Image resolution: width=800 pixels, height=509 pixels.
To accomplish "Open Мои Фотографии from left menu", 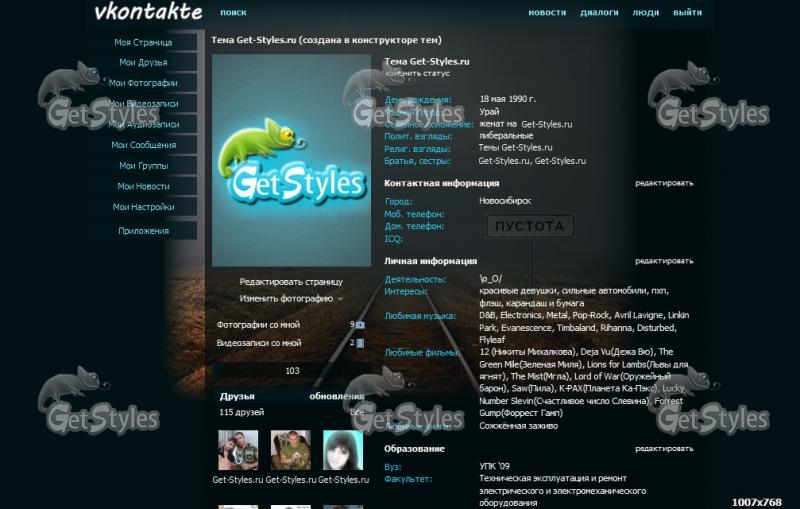I will coord(143,83).
